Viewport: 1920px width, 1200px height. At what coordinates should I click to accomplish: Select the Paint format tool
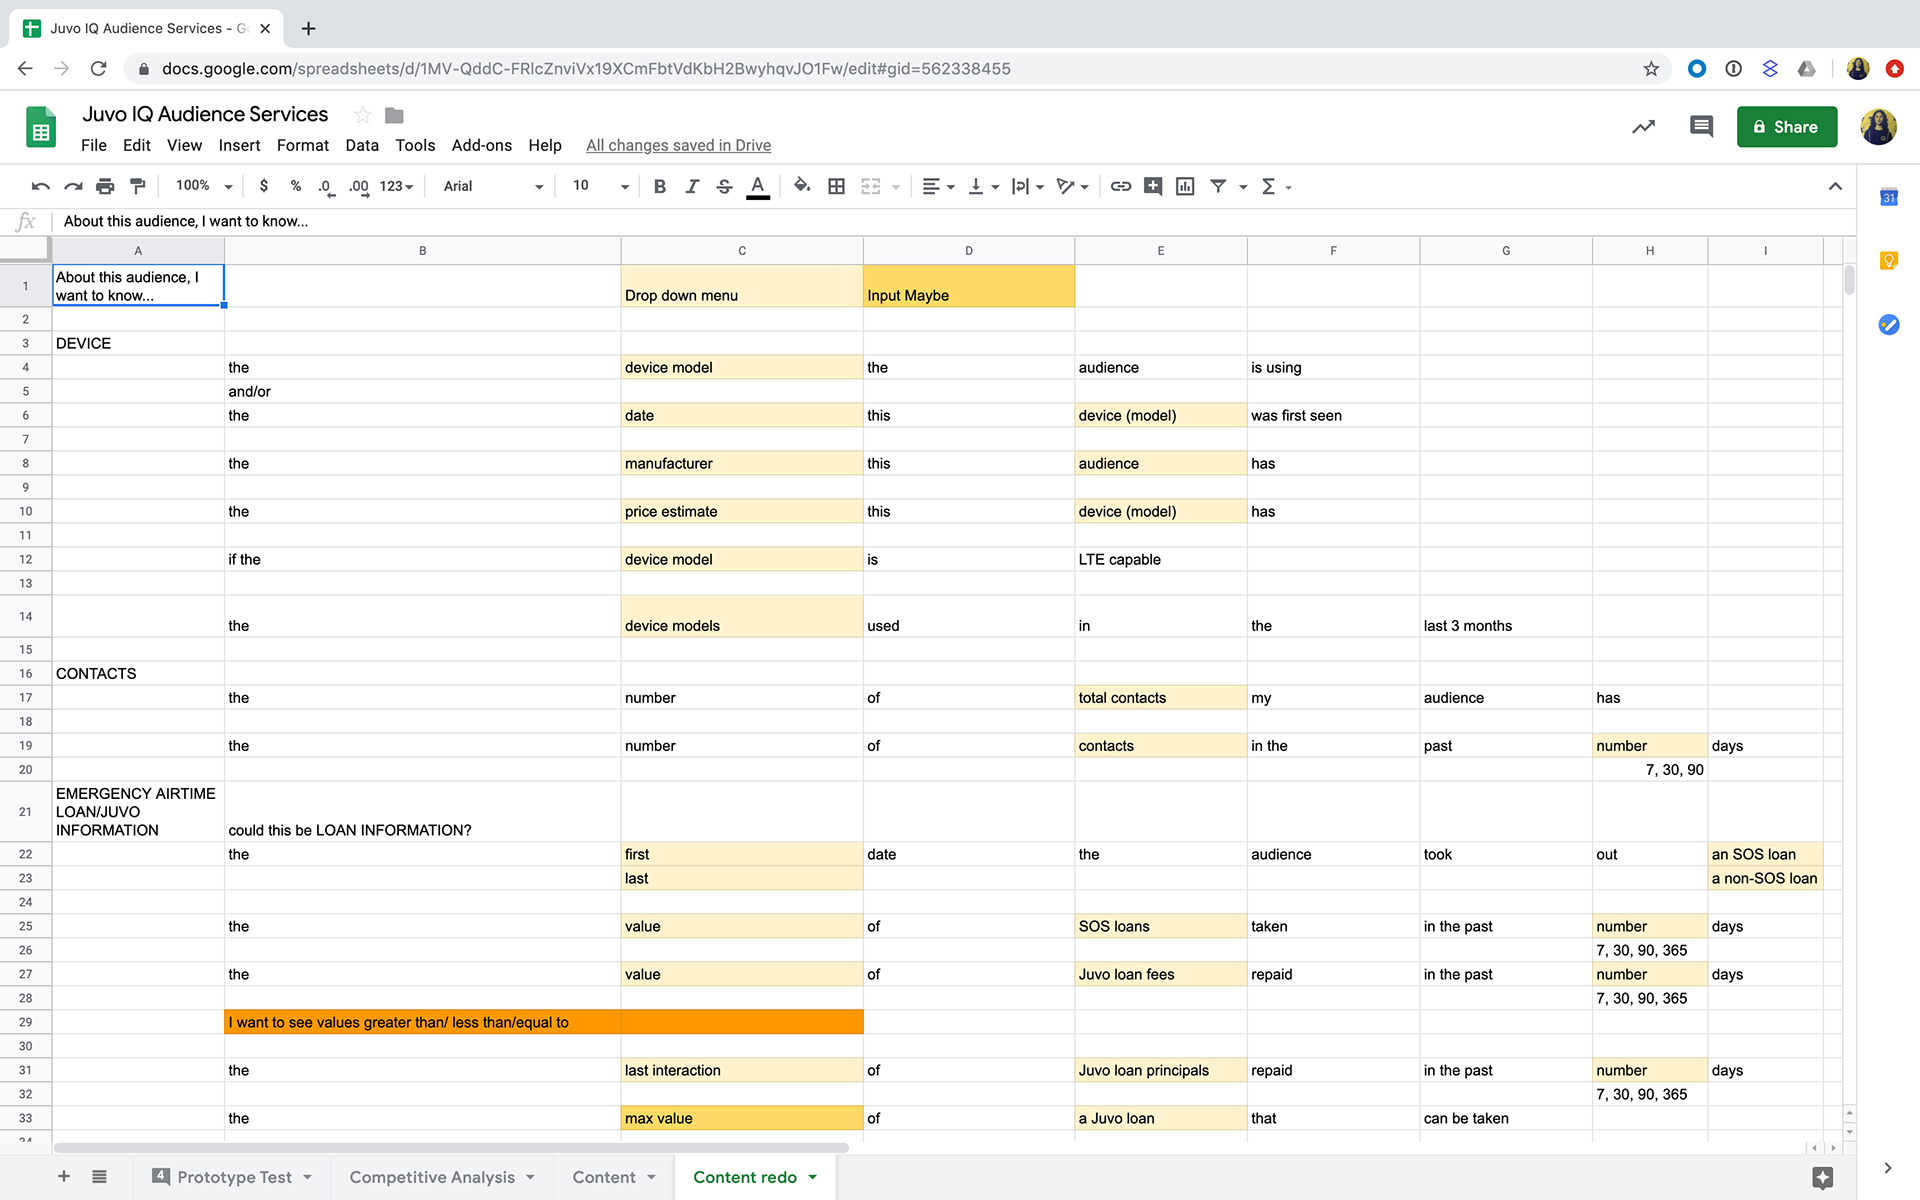[x=138, y=186]
